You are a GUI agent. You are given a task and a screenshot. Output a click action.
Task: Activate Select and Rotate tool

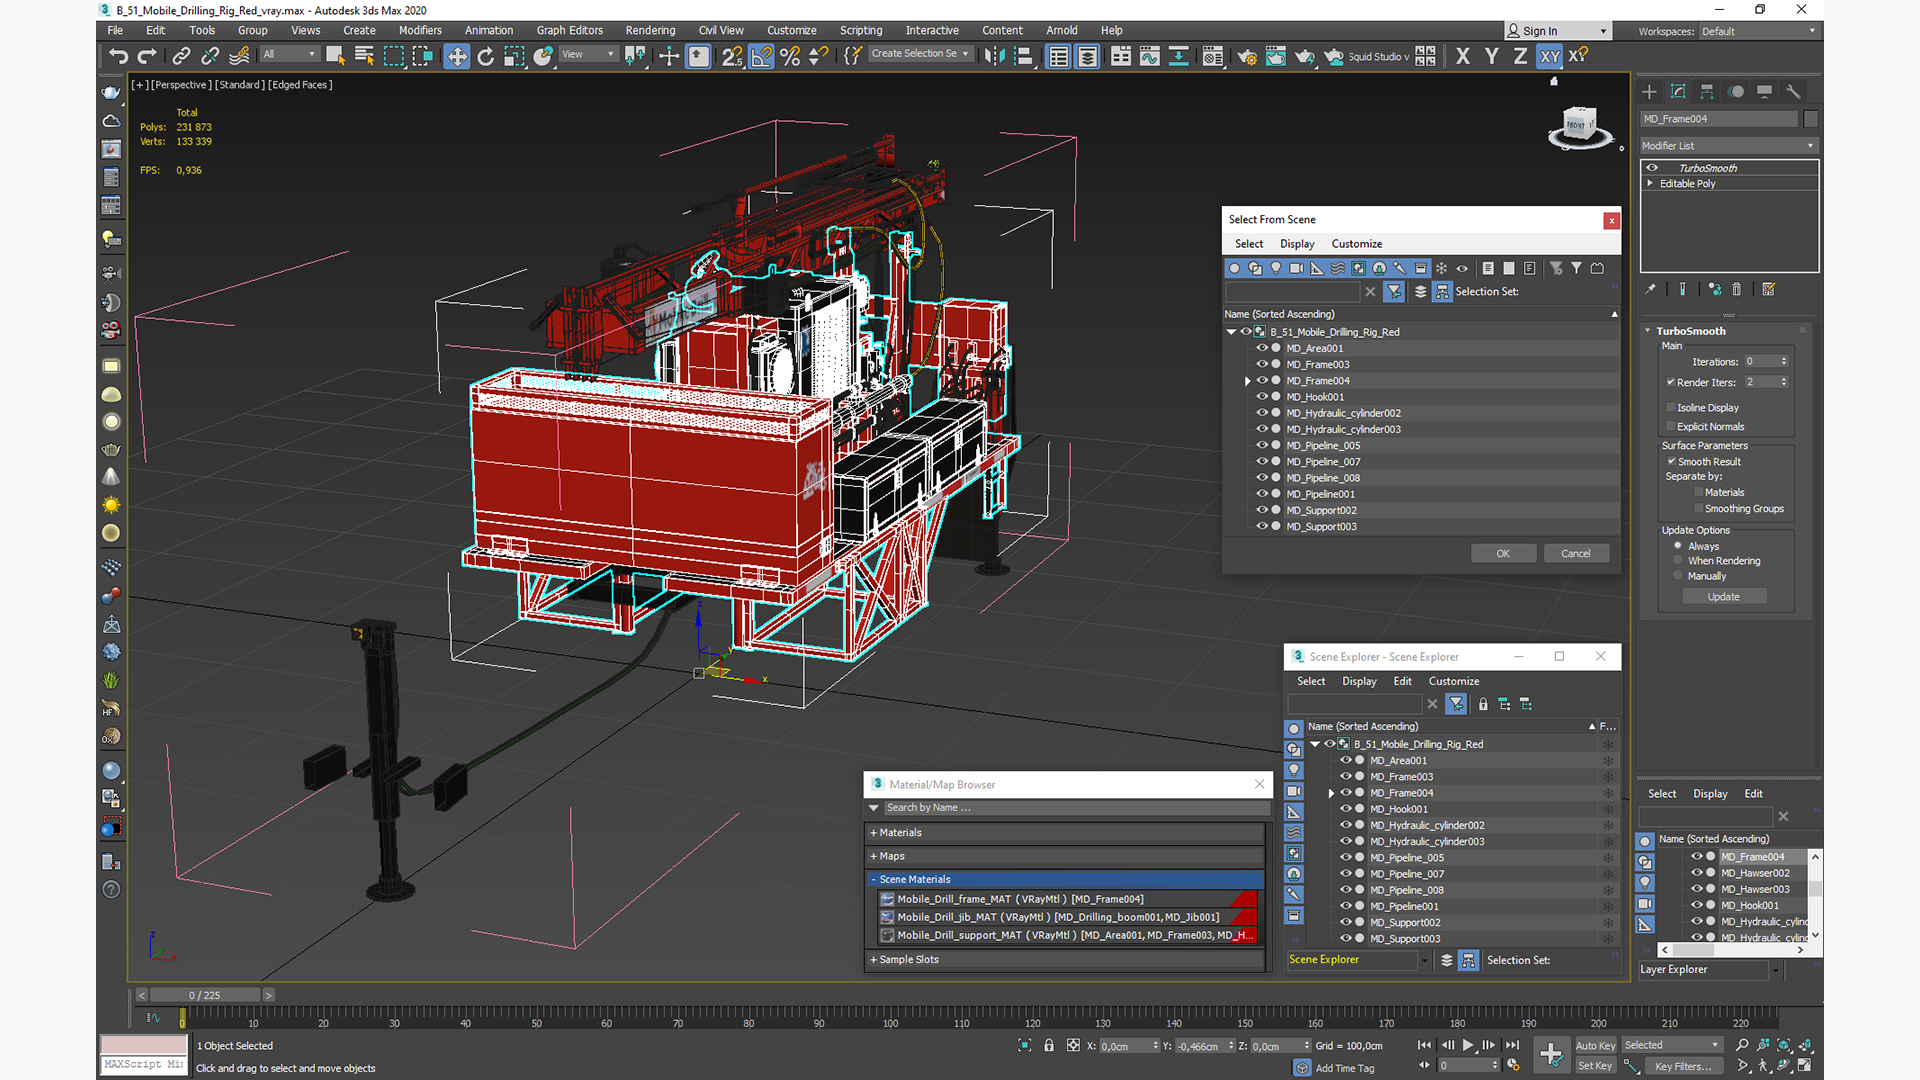click(x=485, y=56)
